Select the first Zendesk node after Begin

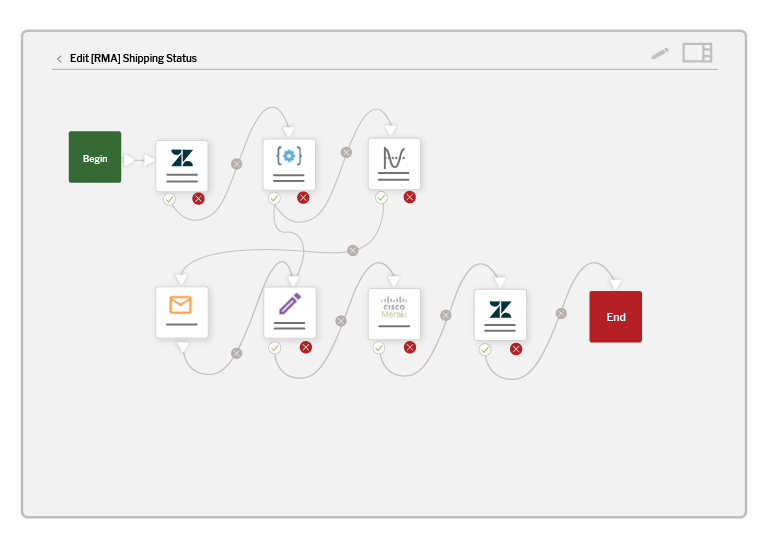pyautogui.click(x=182, y=166)
